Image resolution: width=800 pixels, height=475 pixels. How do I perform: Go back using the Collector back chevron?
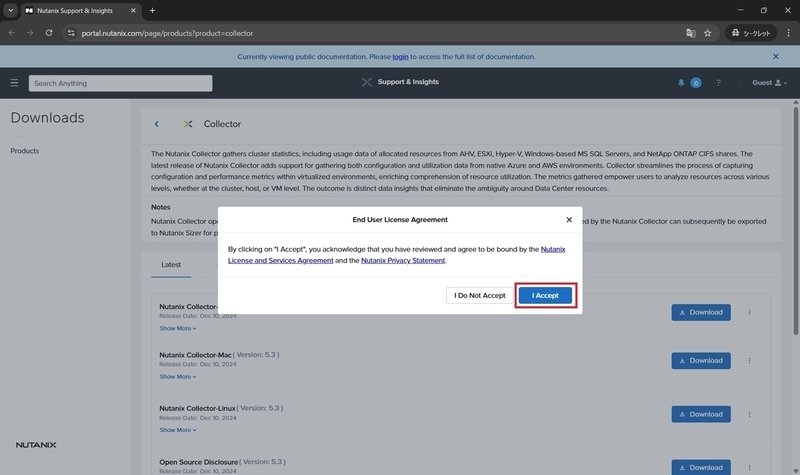tap(157, 124)
